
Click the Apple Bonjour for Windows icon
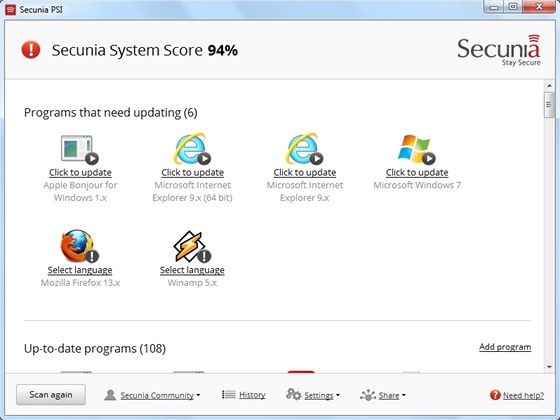tap(80, 149)
